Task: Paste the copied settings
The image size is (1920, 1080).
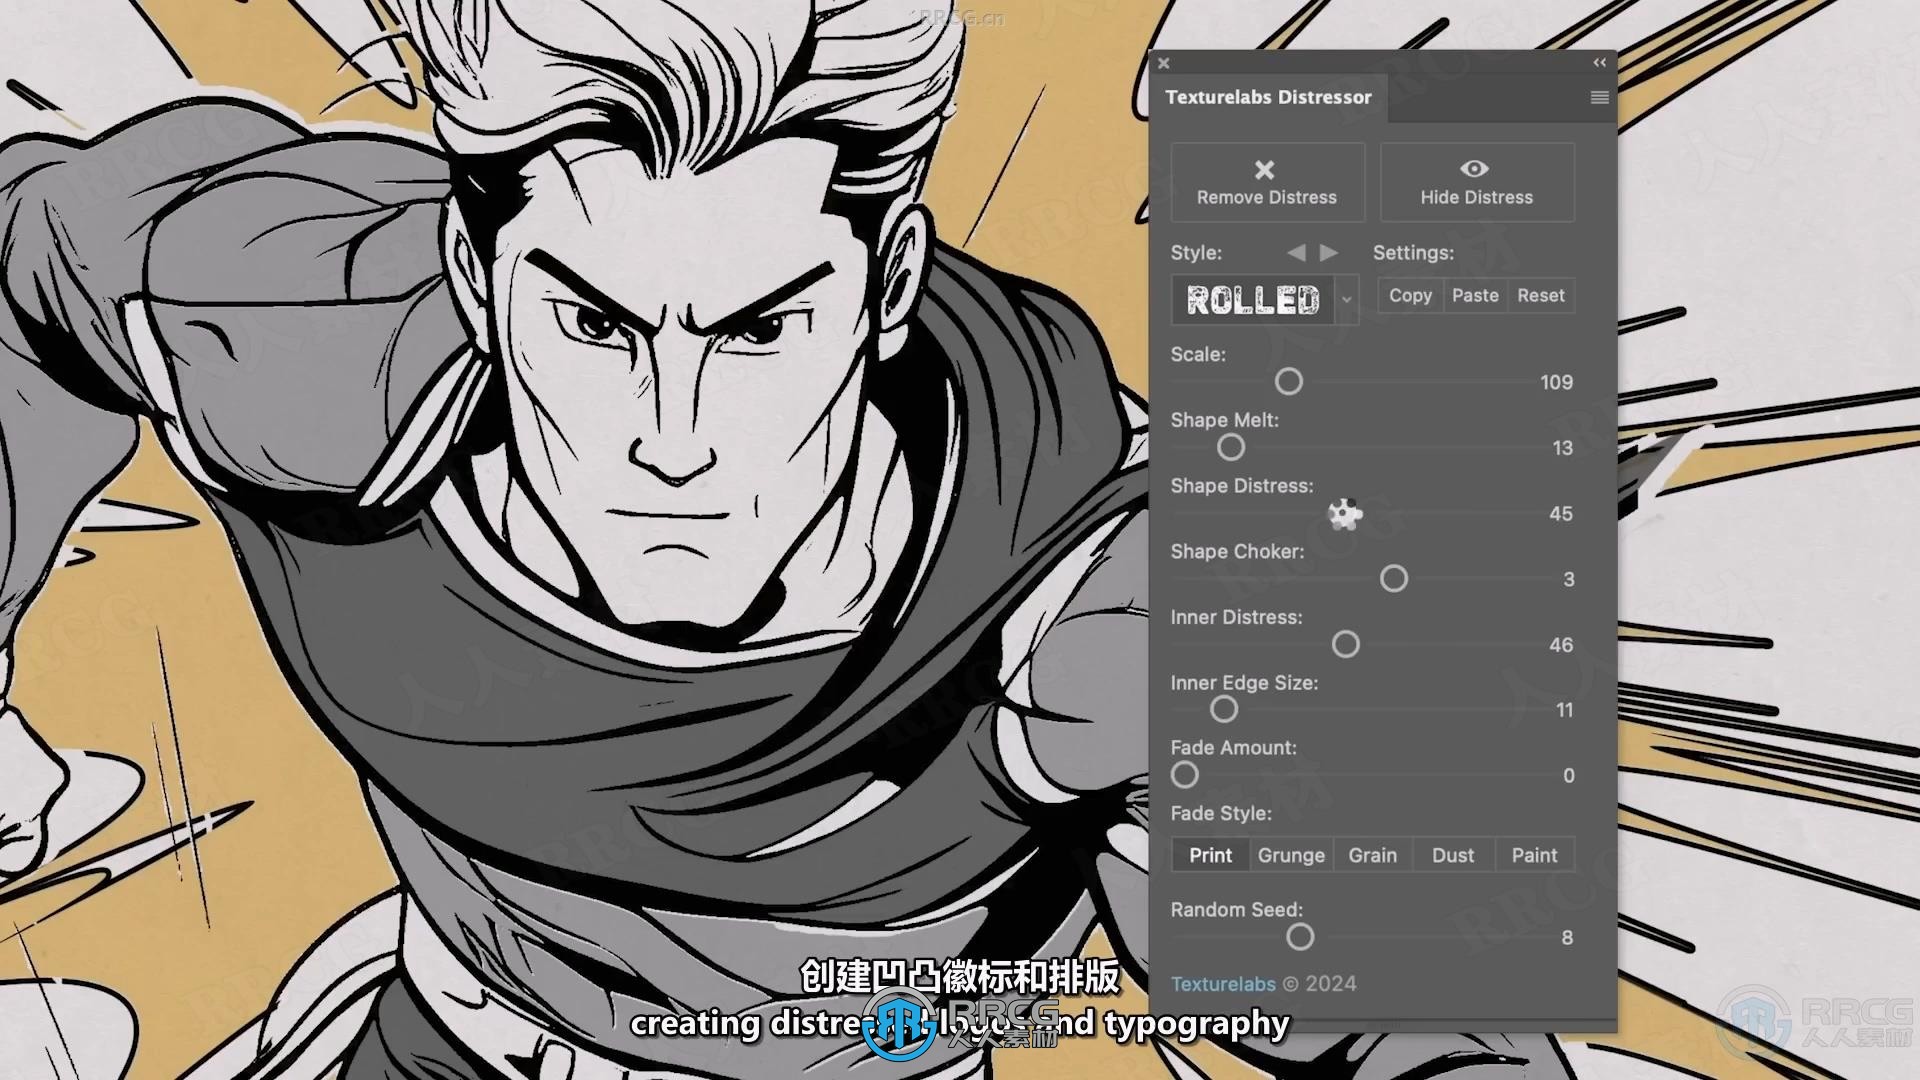Action: tap(1475, 296)
